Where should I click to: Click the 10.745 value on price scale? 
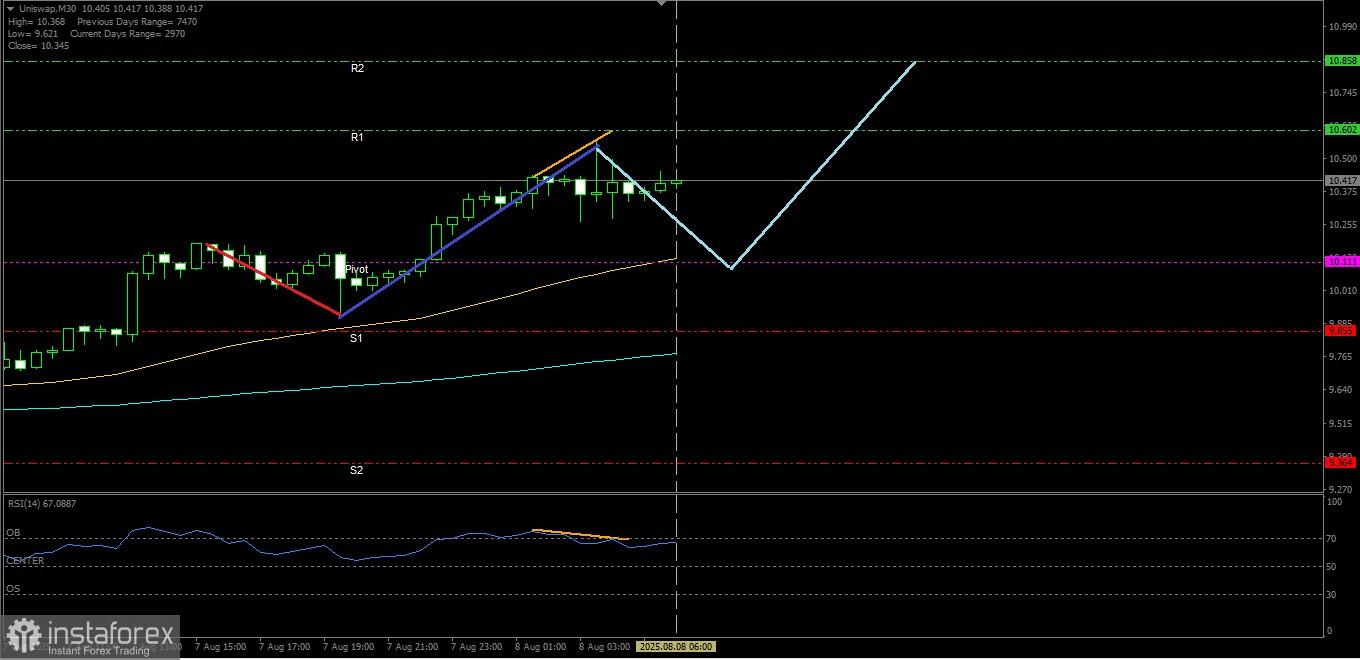click(x=1341, y=93)
